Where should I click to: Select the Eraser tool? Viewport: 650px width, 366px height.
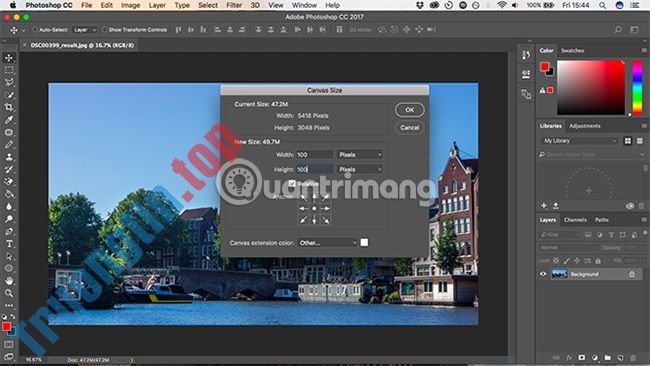pos(9,182)
